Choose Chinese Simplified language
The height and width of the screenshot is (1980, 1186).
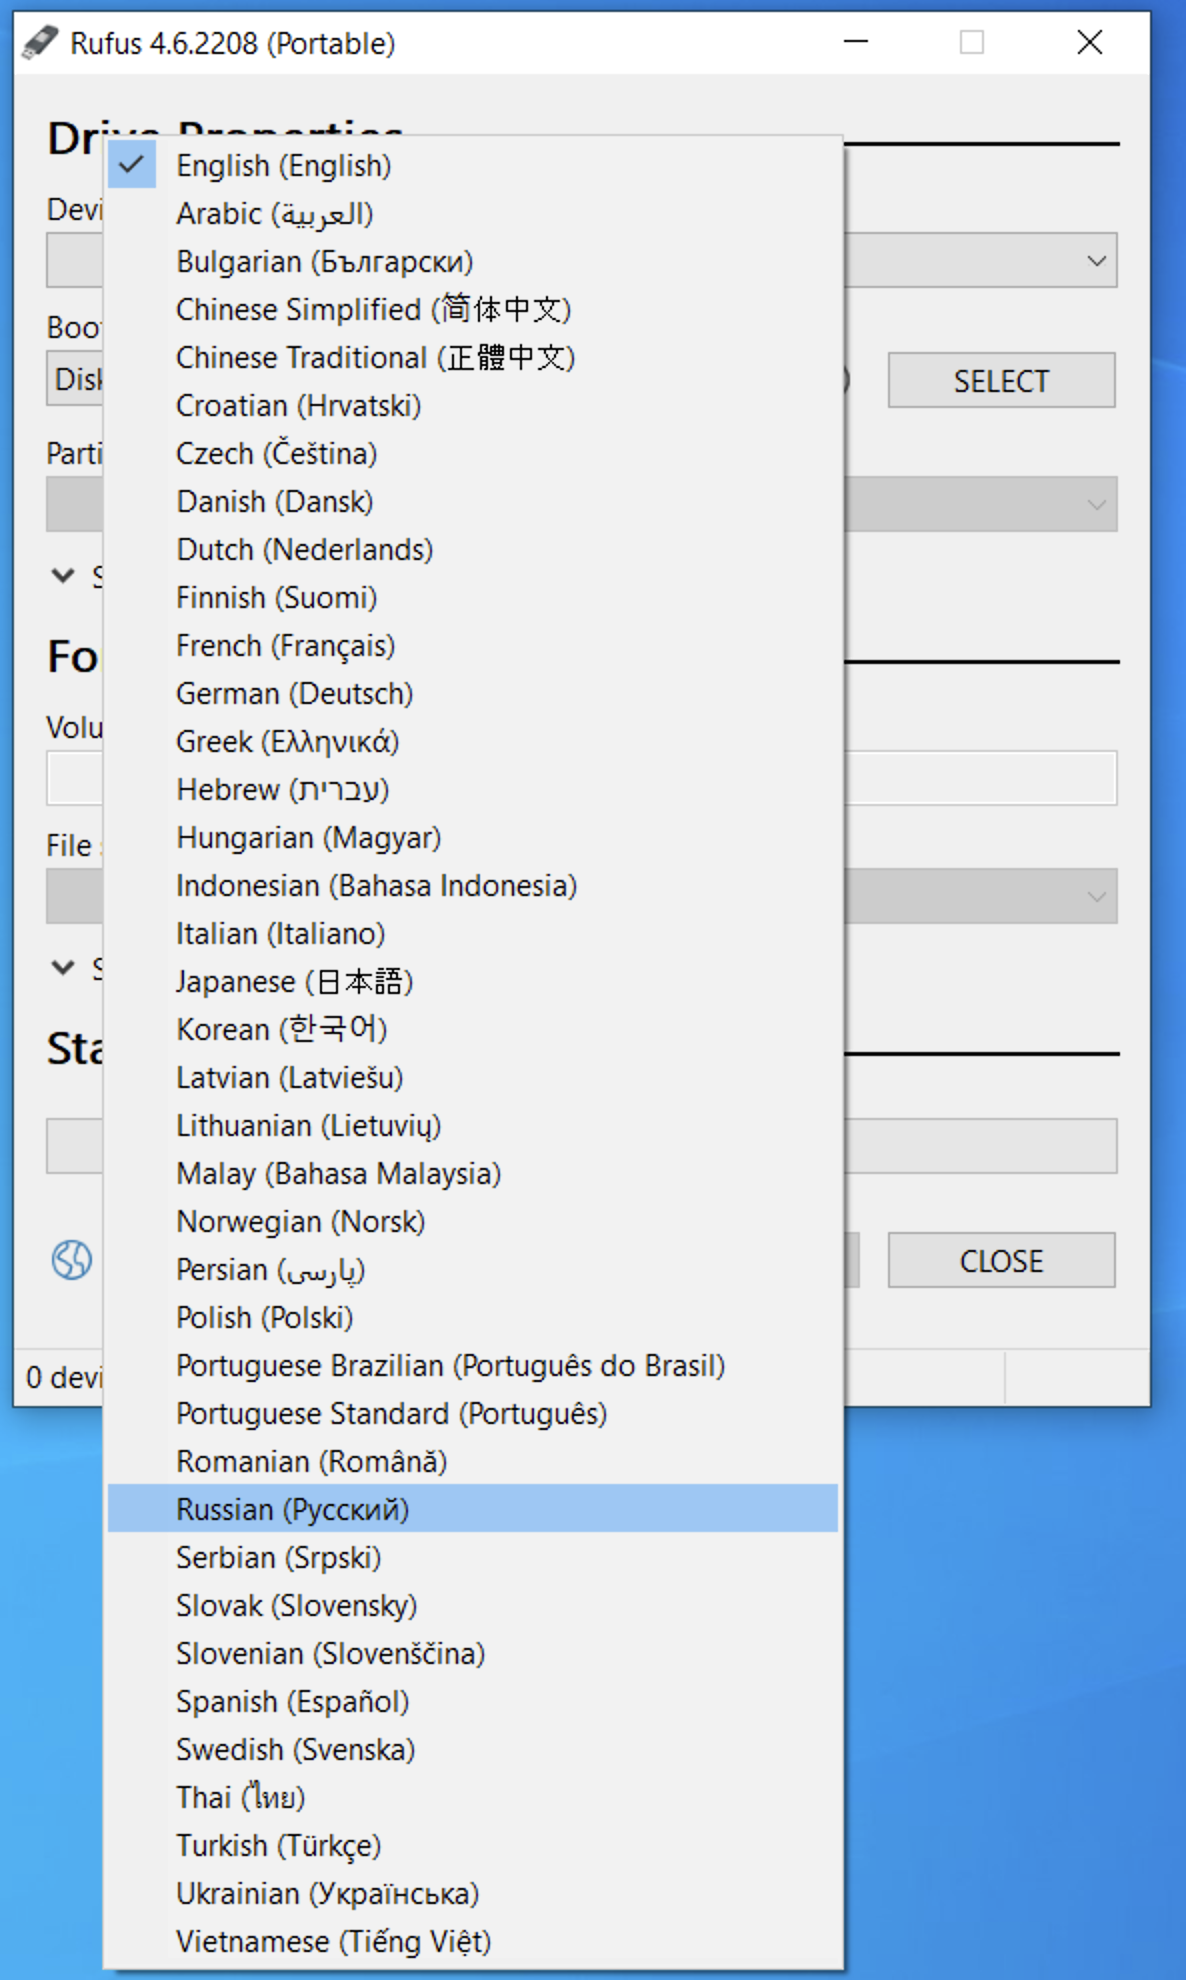473,310
